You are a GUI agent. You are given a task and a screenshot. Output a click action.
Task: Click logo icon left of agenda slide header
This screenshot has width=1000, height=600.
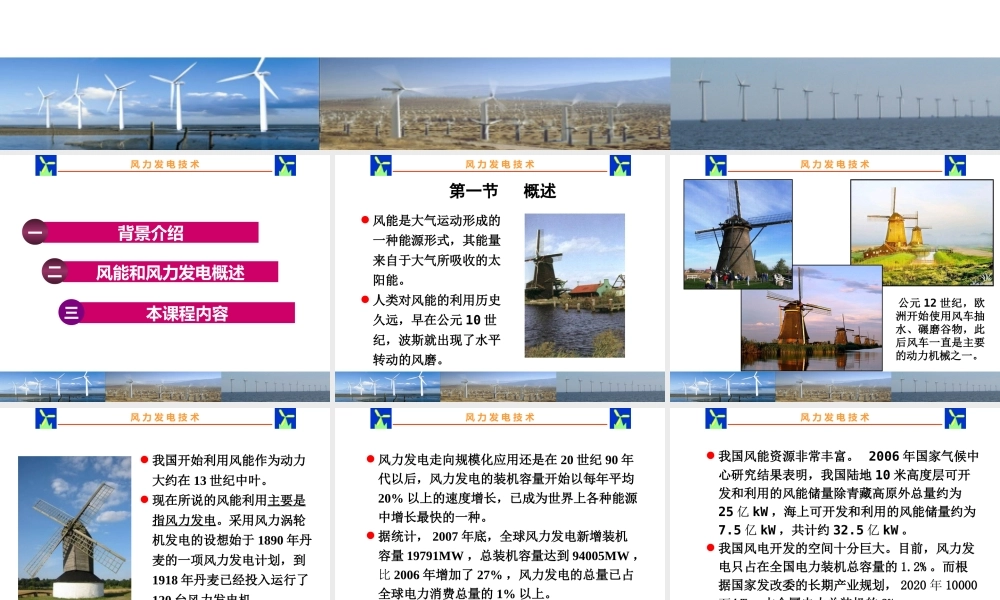coord(46,165)
